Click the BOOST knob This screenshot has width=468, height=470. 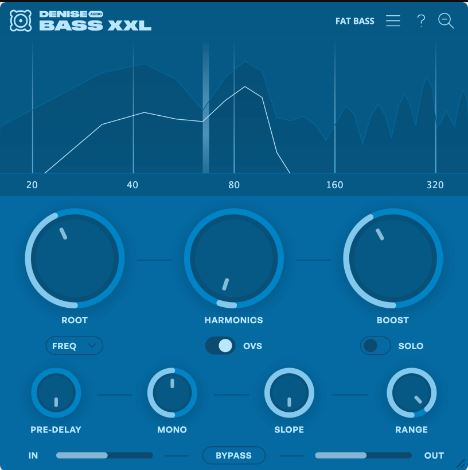[x=393, y=258]
